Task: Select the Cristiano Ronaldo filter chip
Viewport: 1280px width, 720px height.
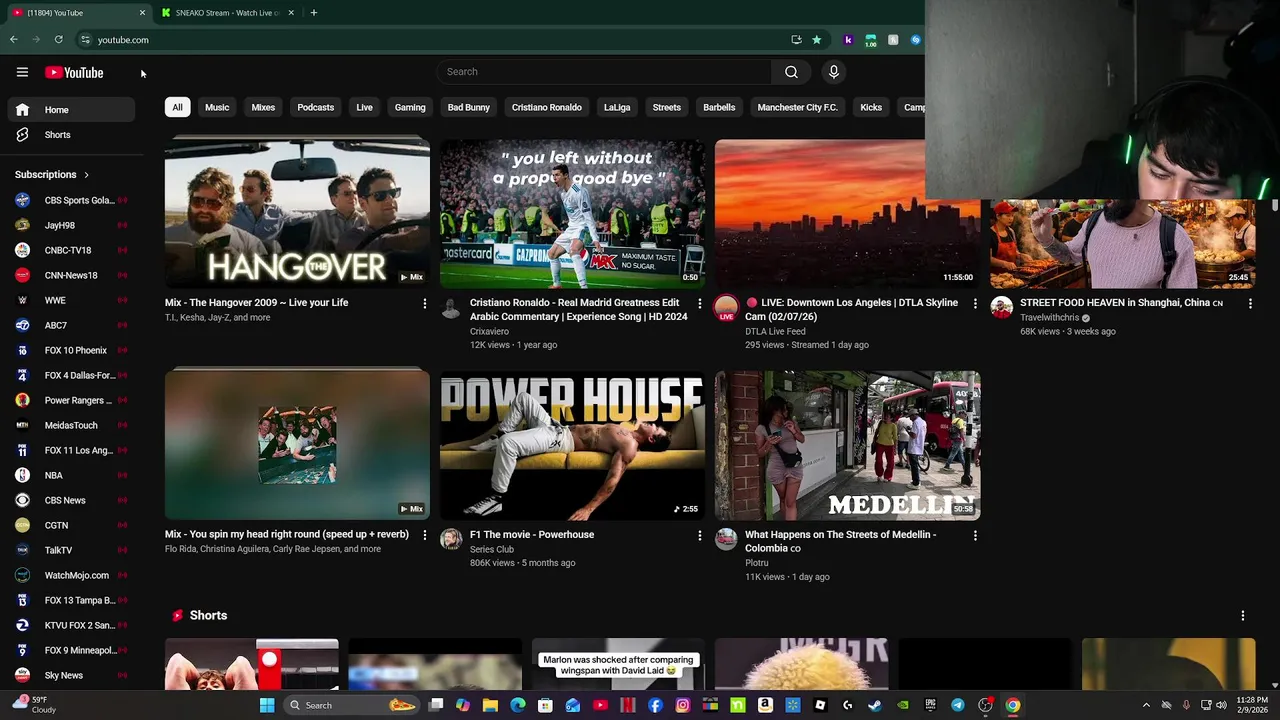Action: pos(546,107)
